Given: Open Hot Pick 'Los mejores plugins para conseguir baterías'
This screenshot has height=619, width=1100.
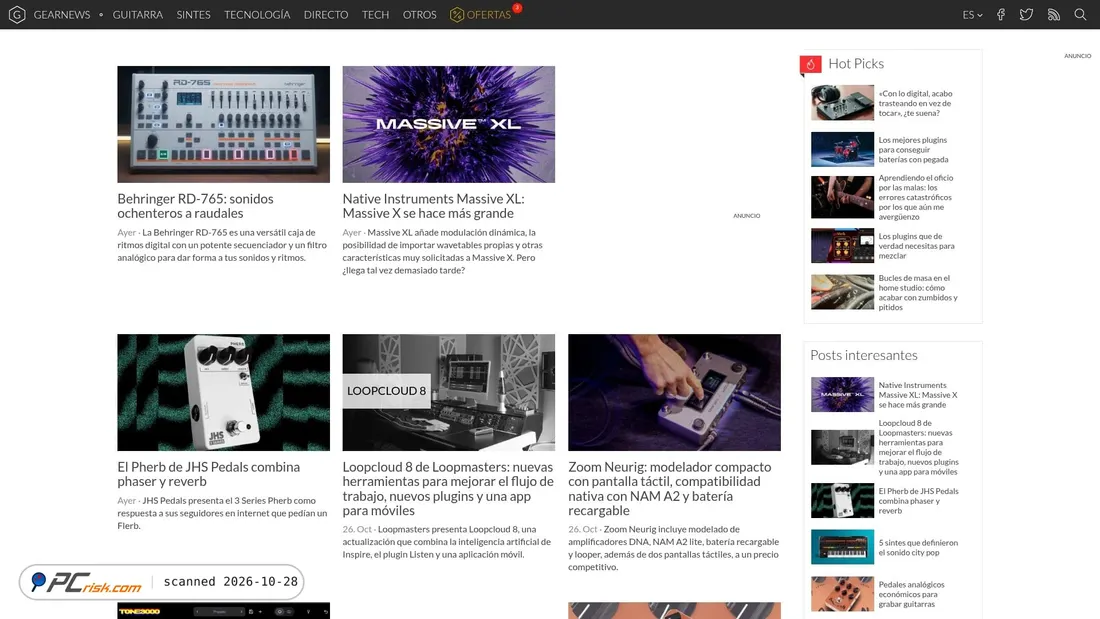Looking at the screenshot, I should [x=913, y=149].
